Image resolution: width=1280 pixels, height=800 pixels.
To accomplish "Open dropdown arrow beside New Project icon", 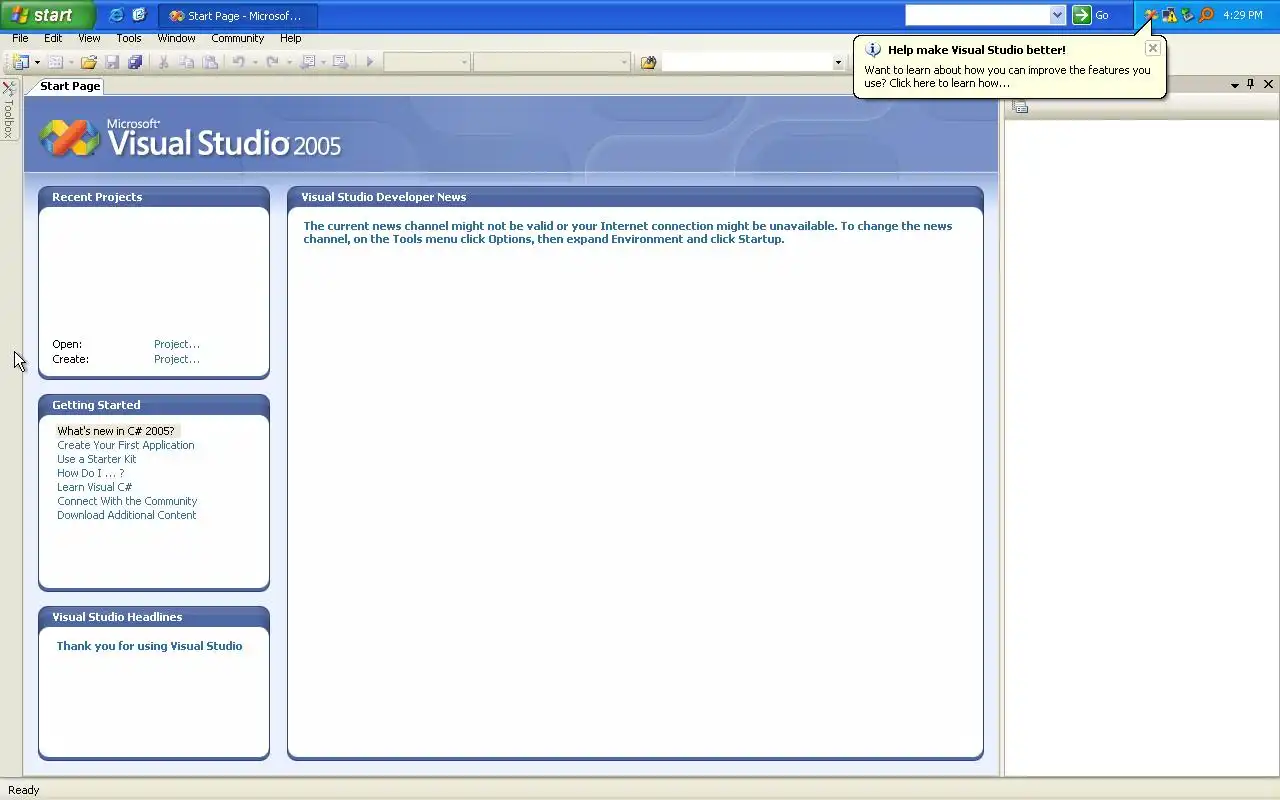I will pyautogui.click(x=37, y=62).
